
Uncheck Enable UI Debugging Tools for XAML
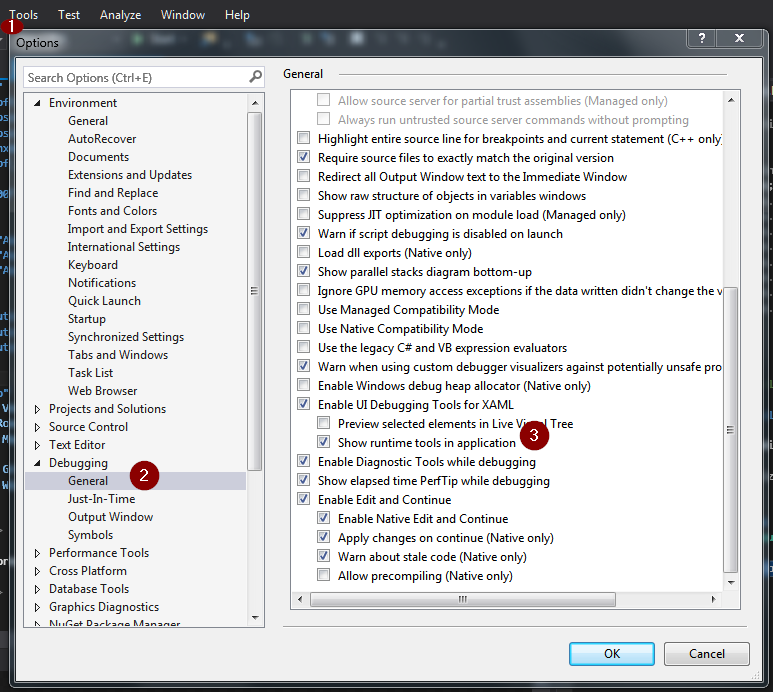tap(303, 404)
